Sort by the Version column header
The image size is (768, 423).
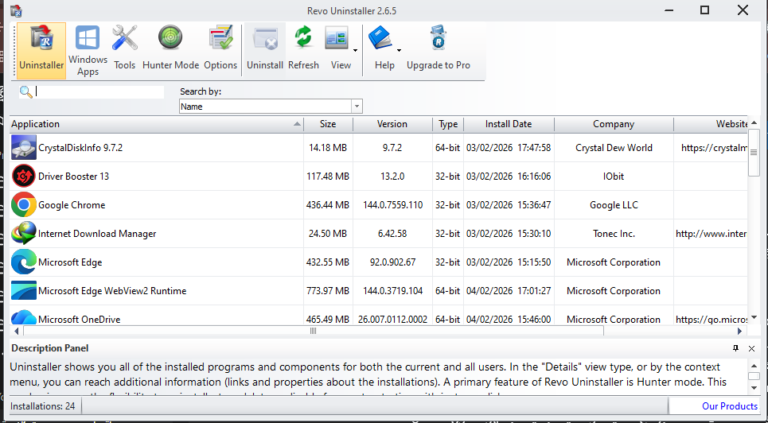[x=392, y=124]
